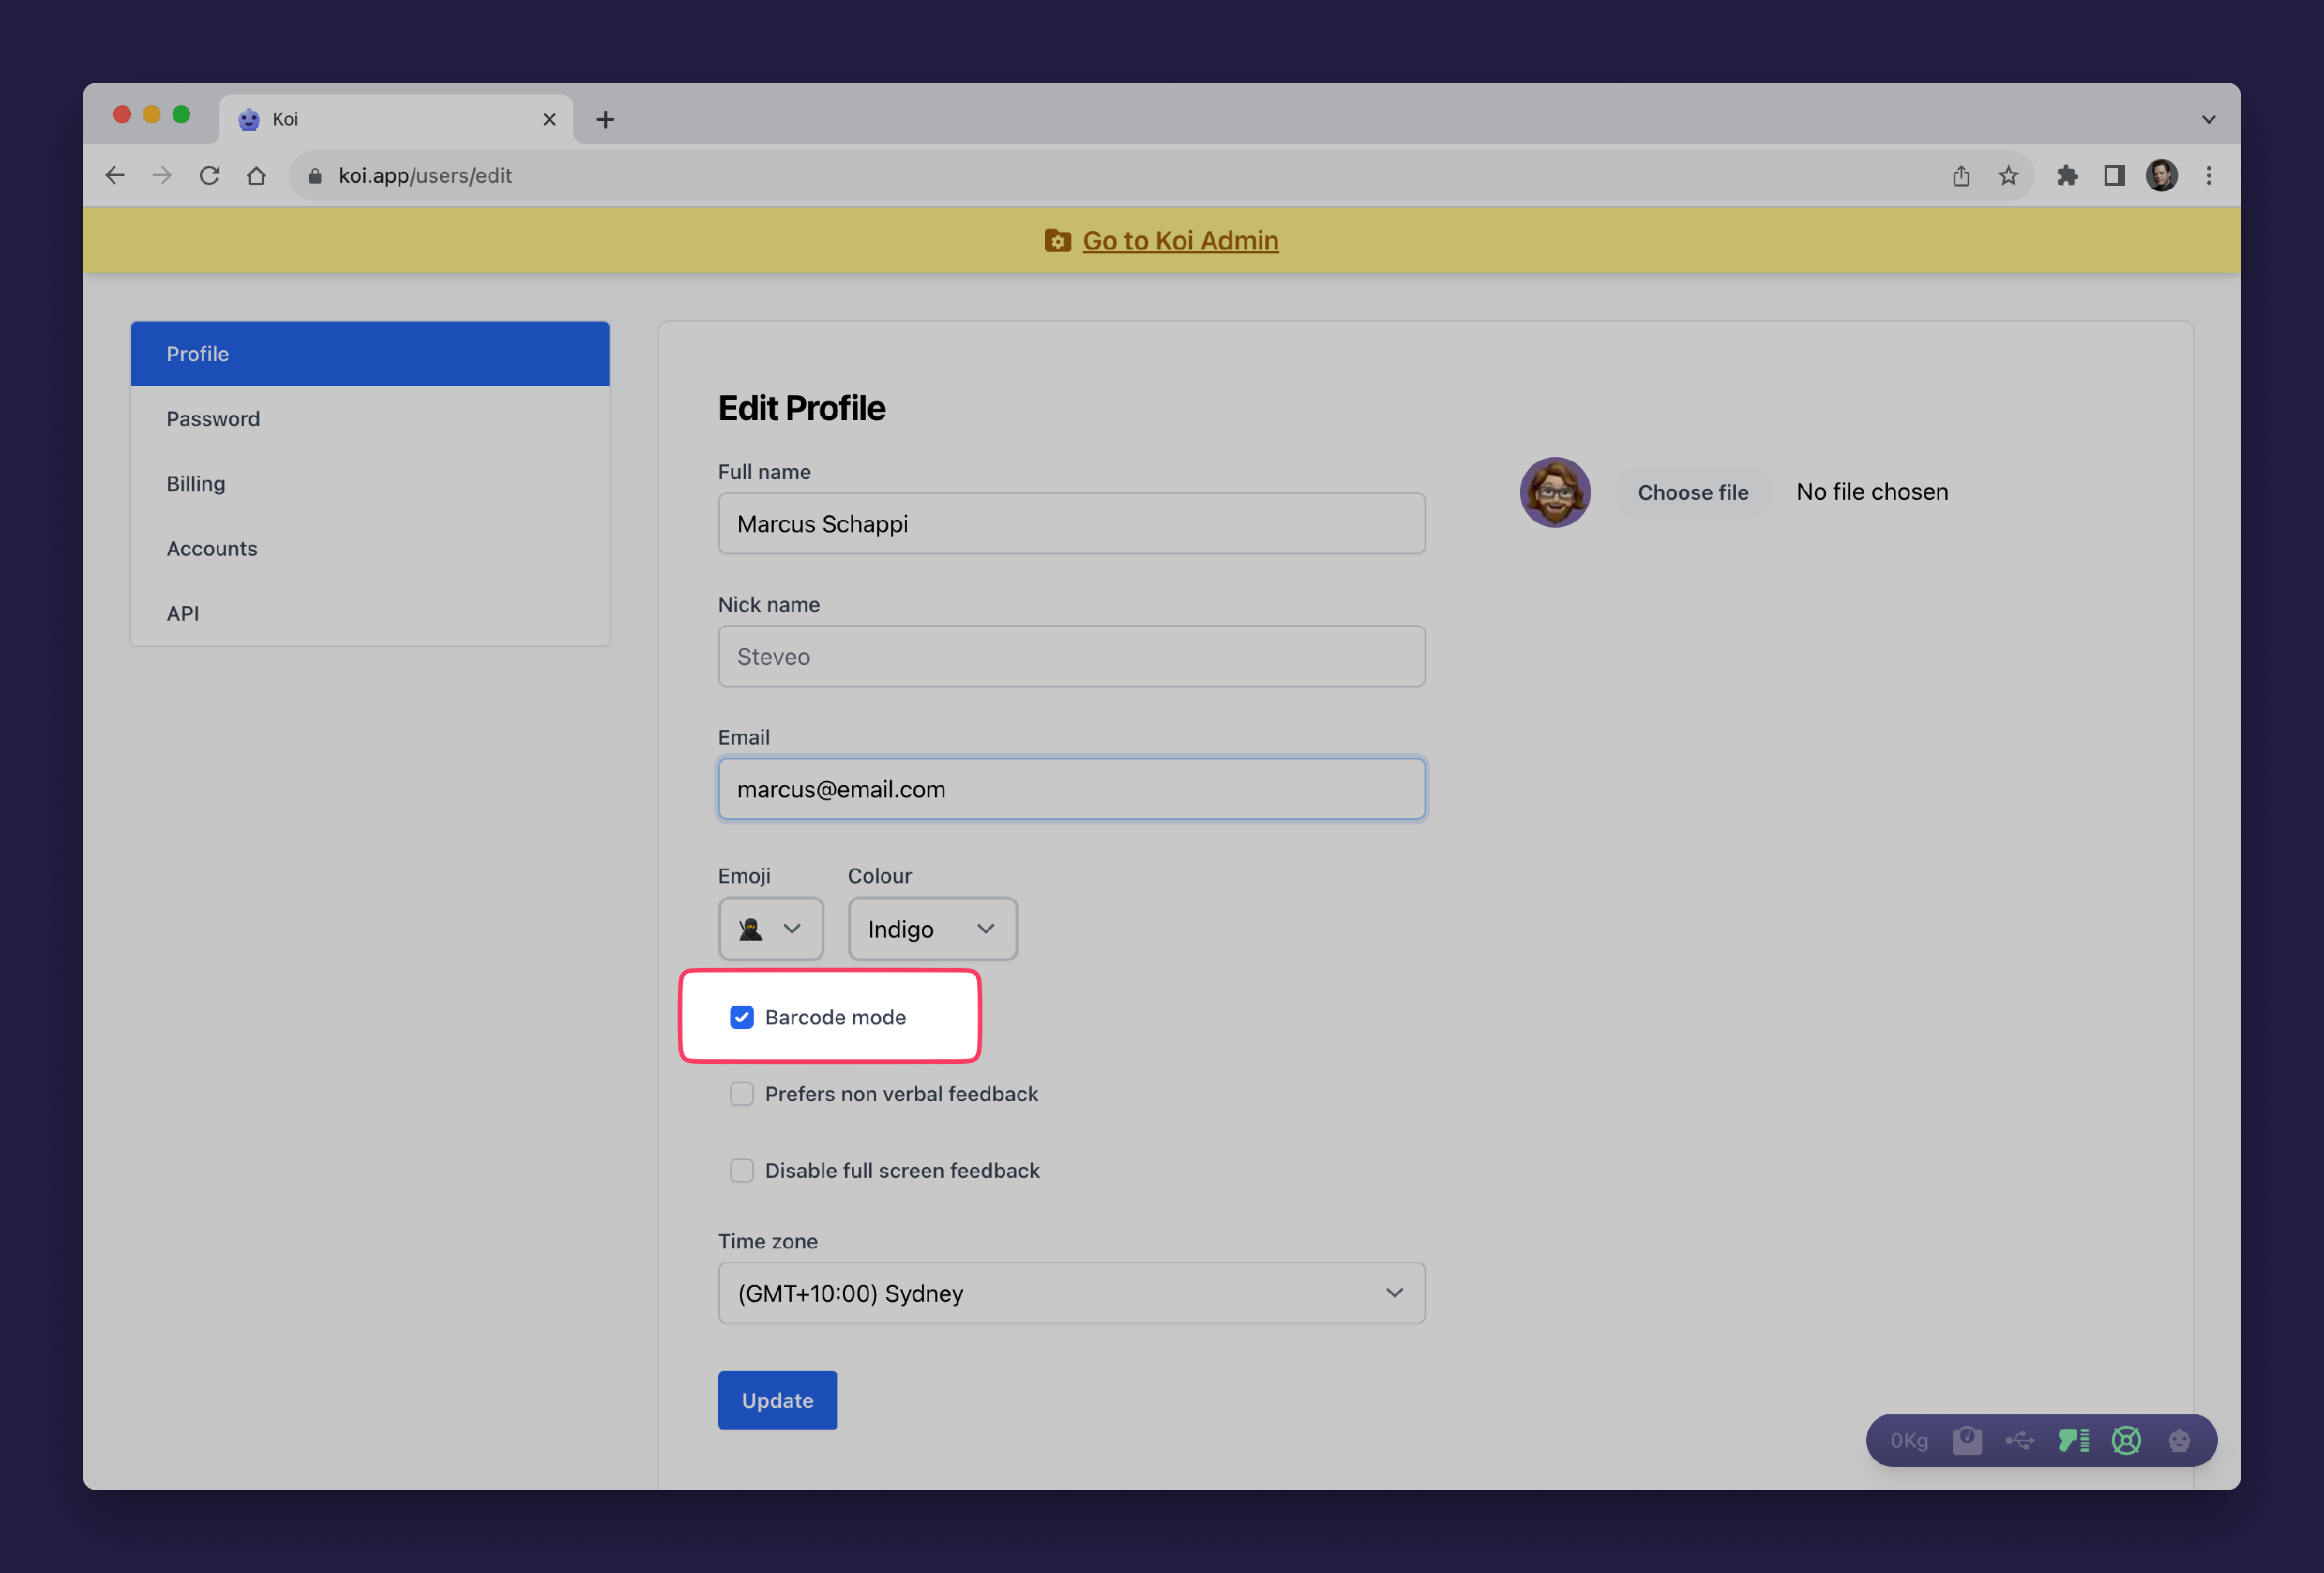Enable Prefers non verbal feedback
This screenshot has height=1573, width=2324.
point(741,1094)
